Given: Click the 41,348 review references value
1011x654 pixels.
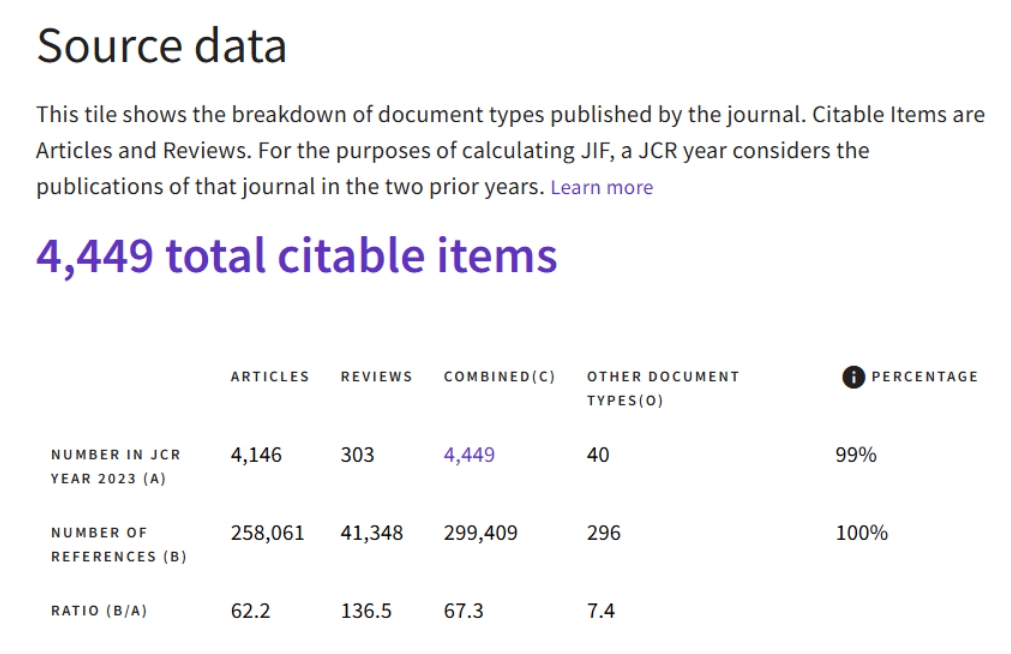Looking at the screenshot, I should click(372, 533).
